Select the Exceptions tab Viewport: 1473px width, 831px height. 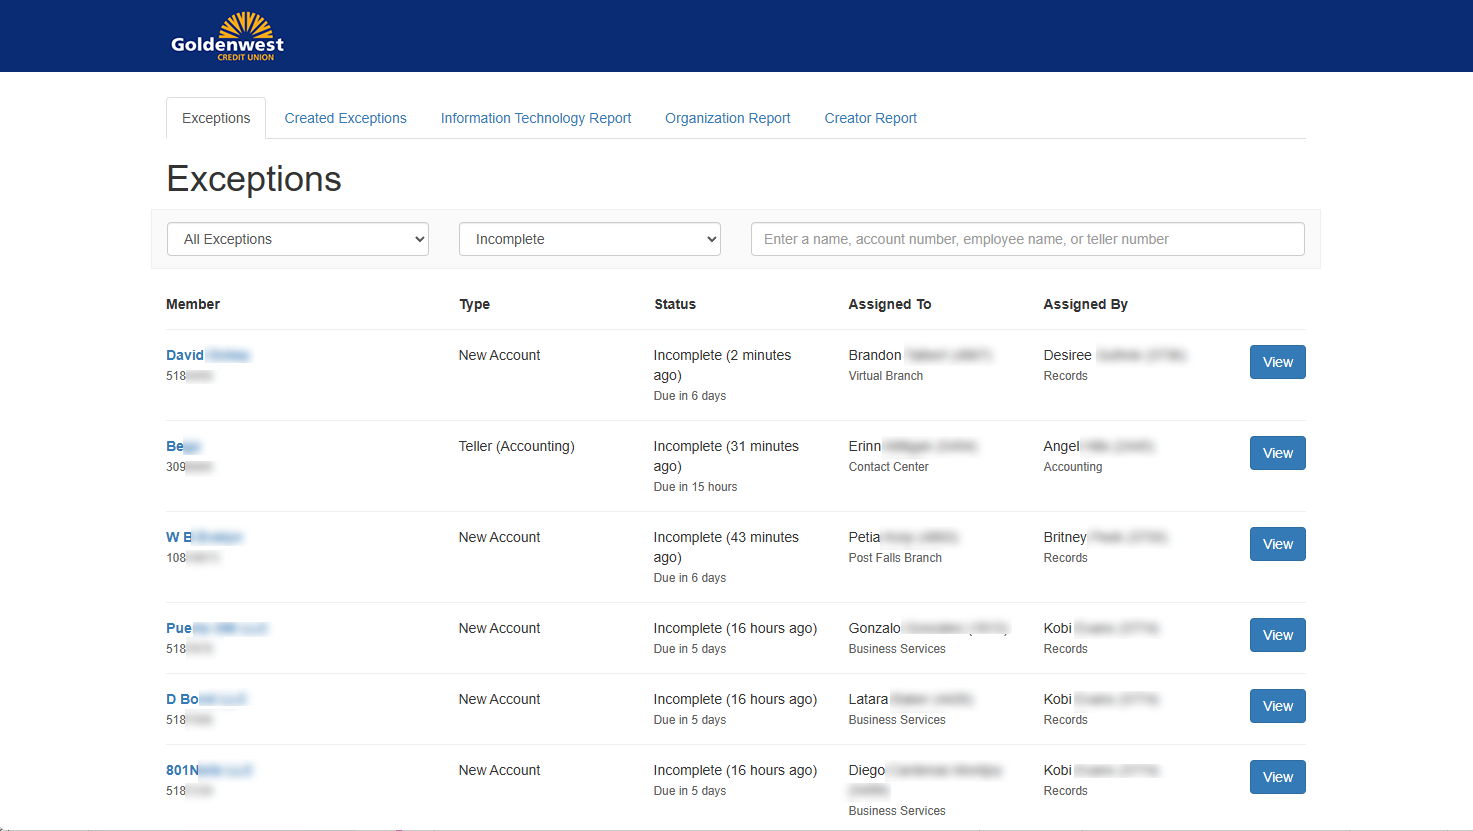[x=216, y=118]
